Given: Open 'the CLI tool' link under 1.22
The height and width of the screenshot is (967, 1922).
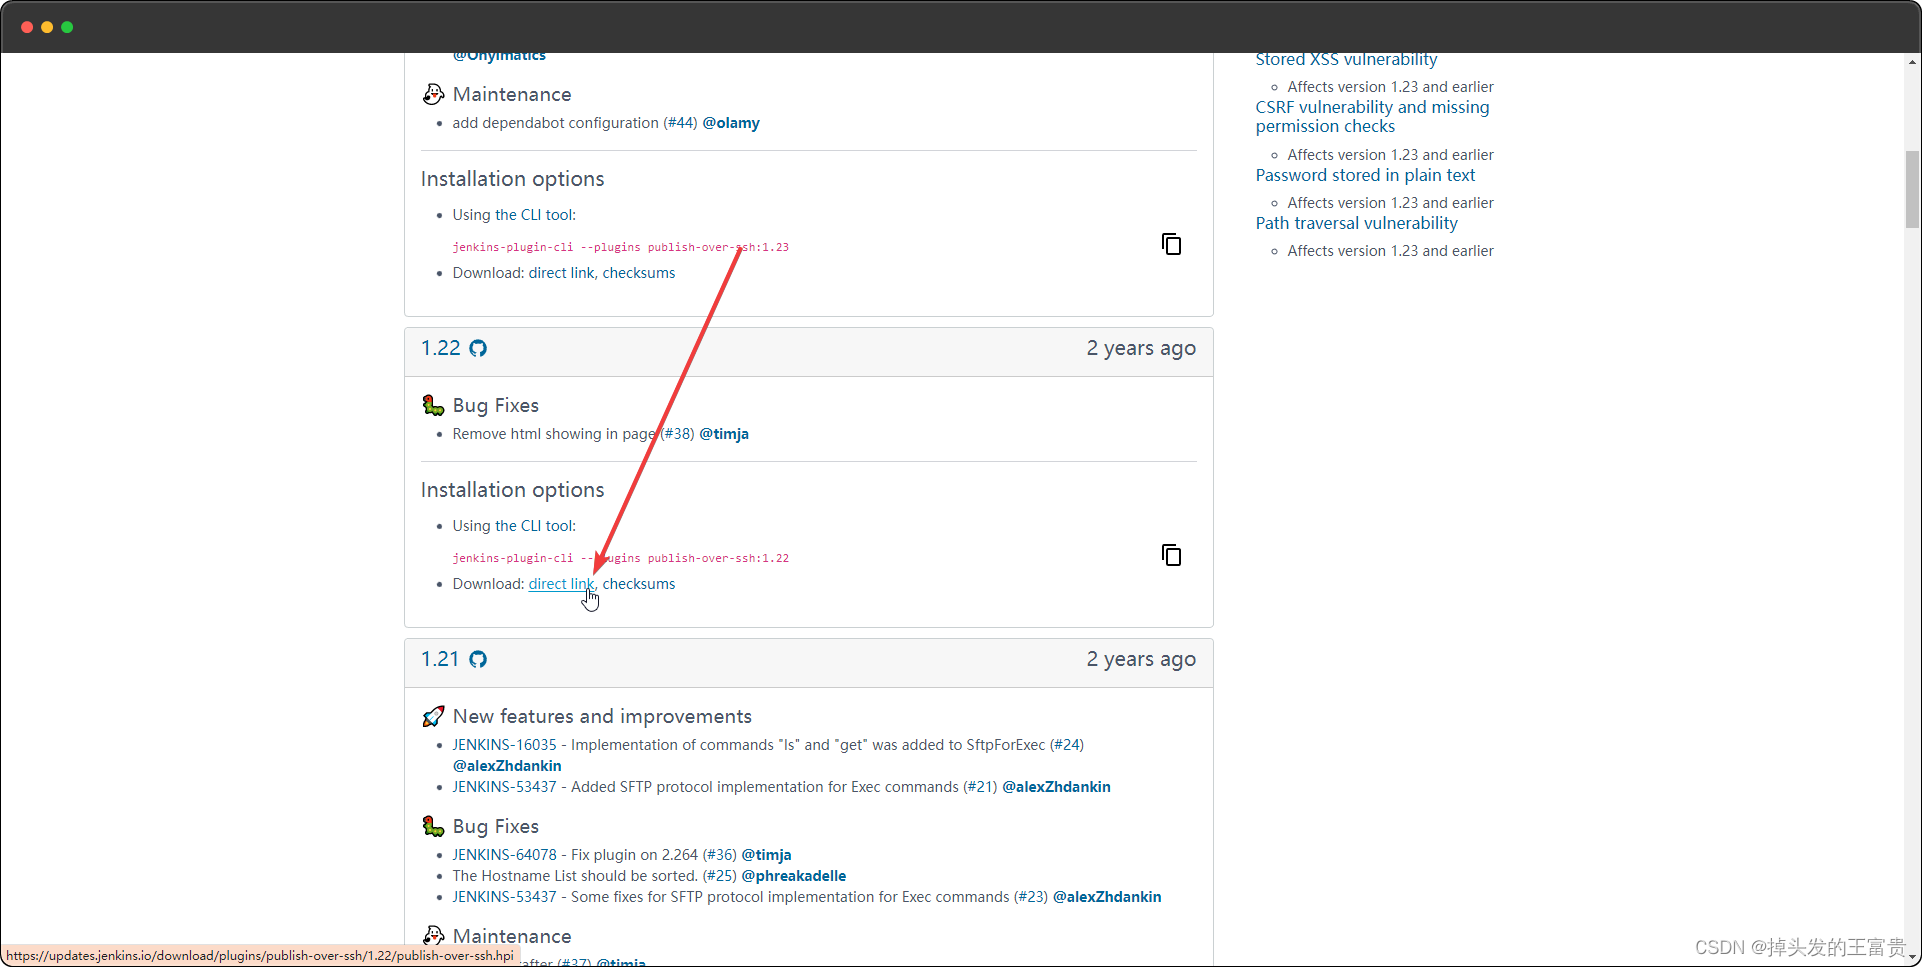Looking at the screenshot, I should 534,526.
